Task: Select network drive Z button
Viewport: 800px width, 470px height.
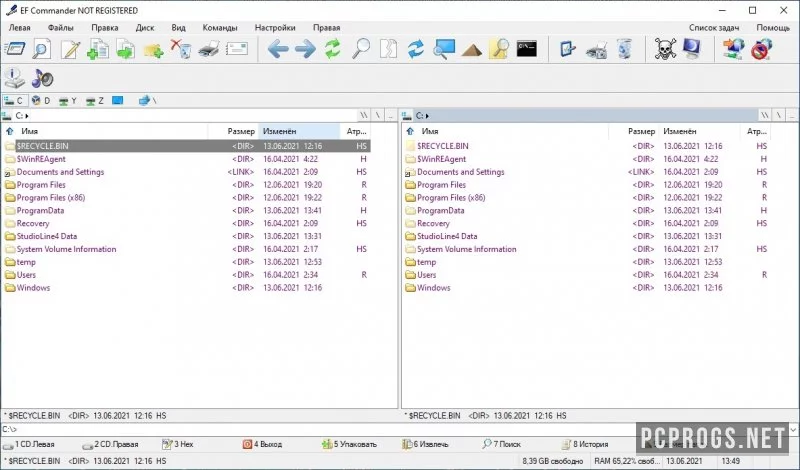Action: [x=95, y=101]
